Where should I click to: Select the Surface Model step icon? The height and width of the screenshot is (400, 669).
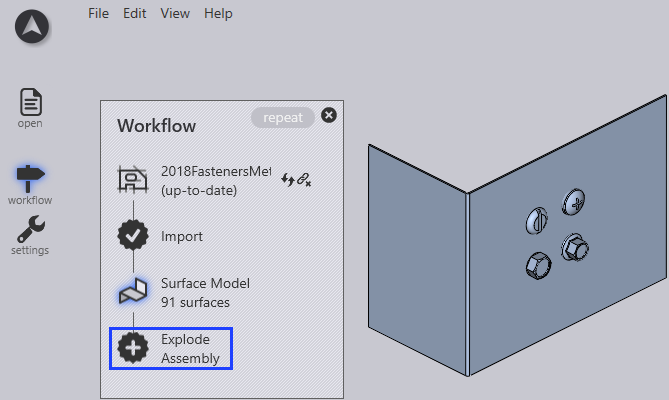[x=132, y=292]
